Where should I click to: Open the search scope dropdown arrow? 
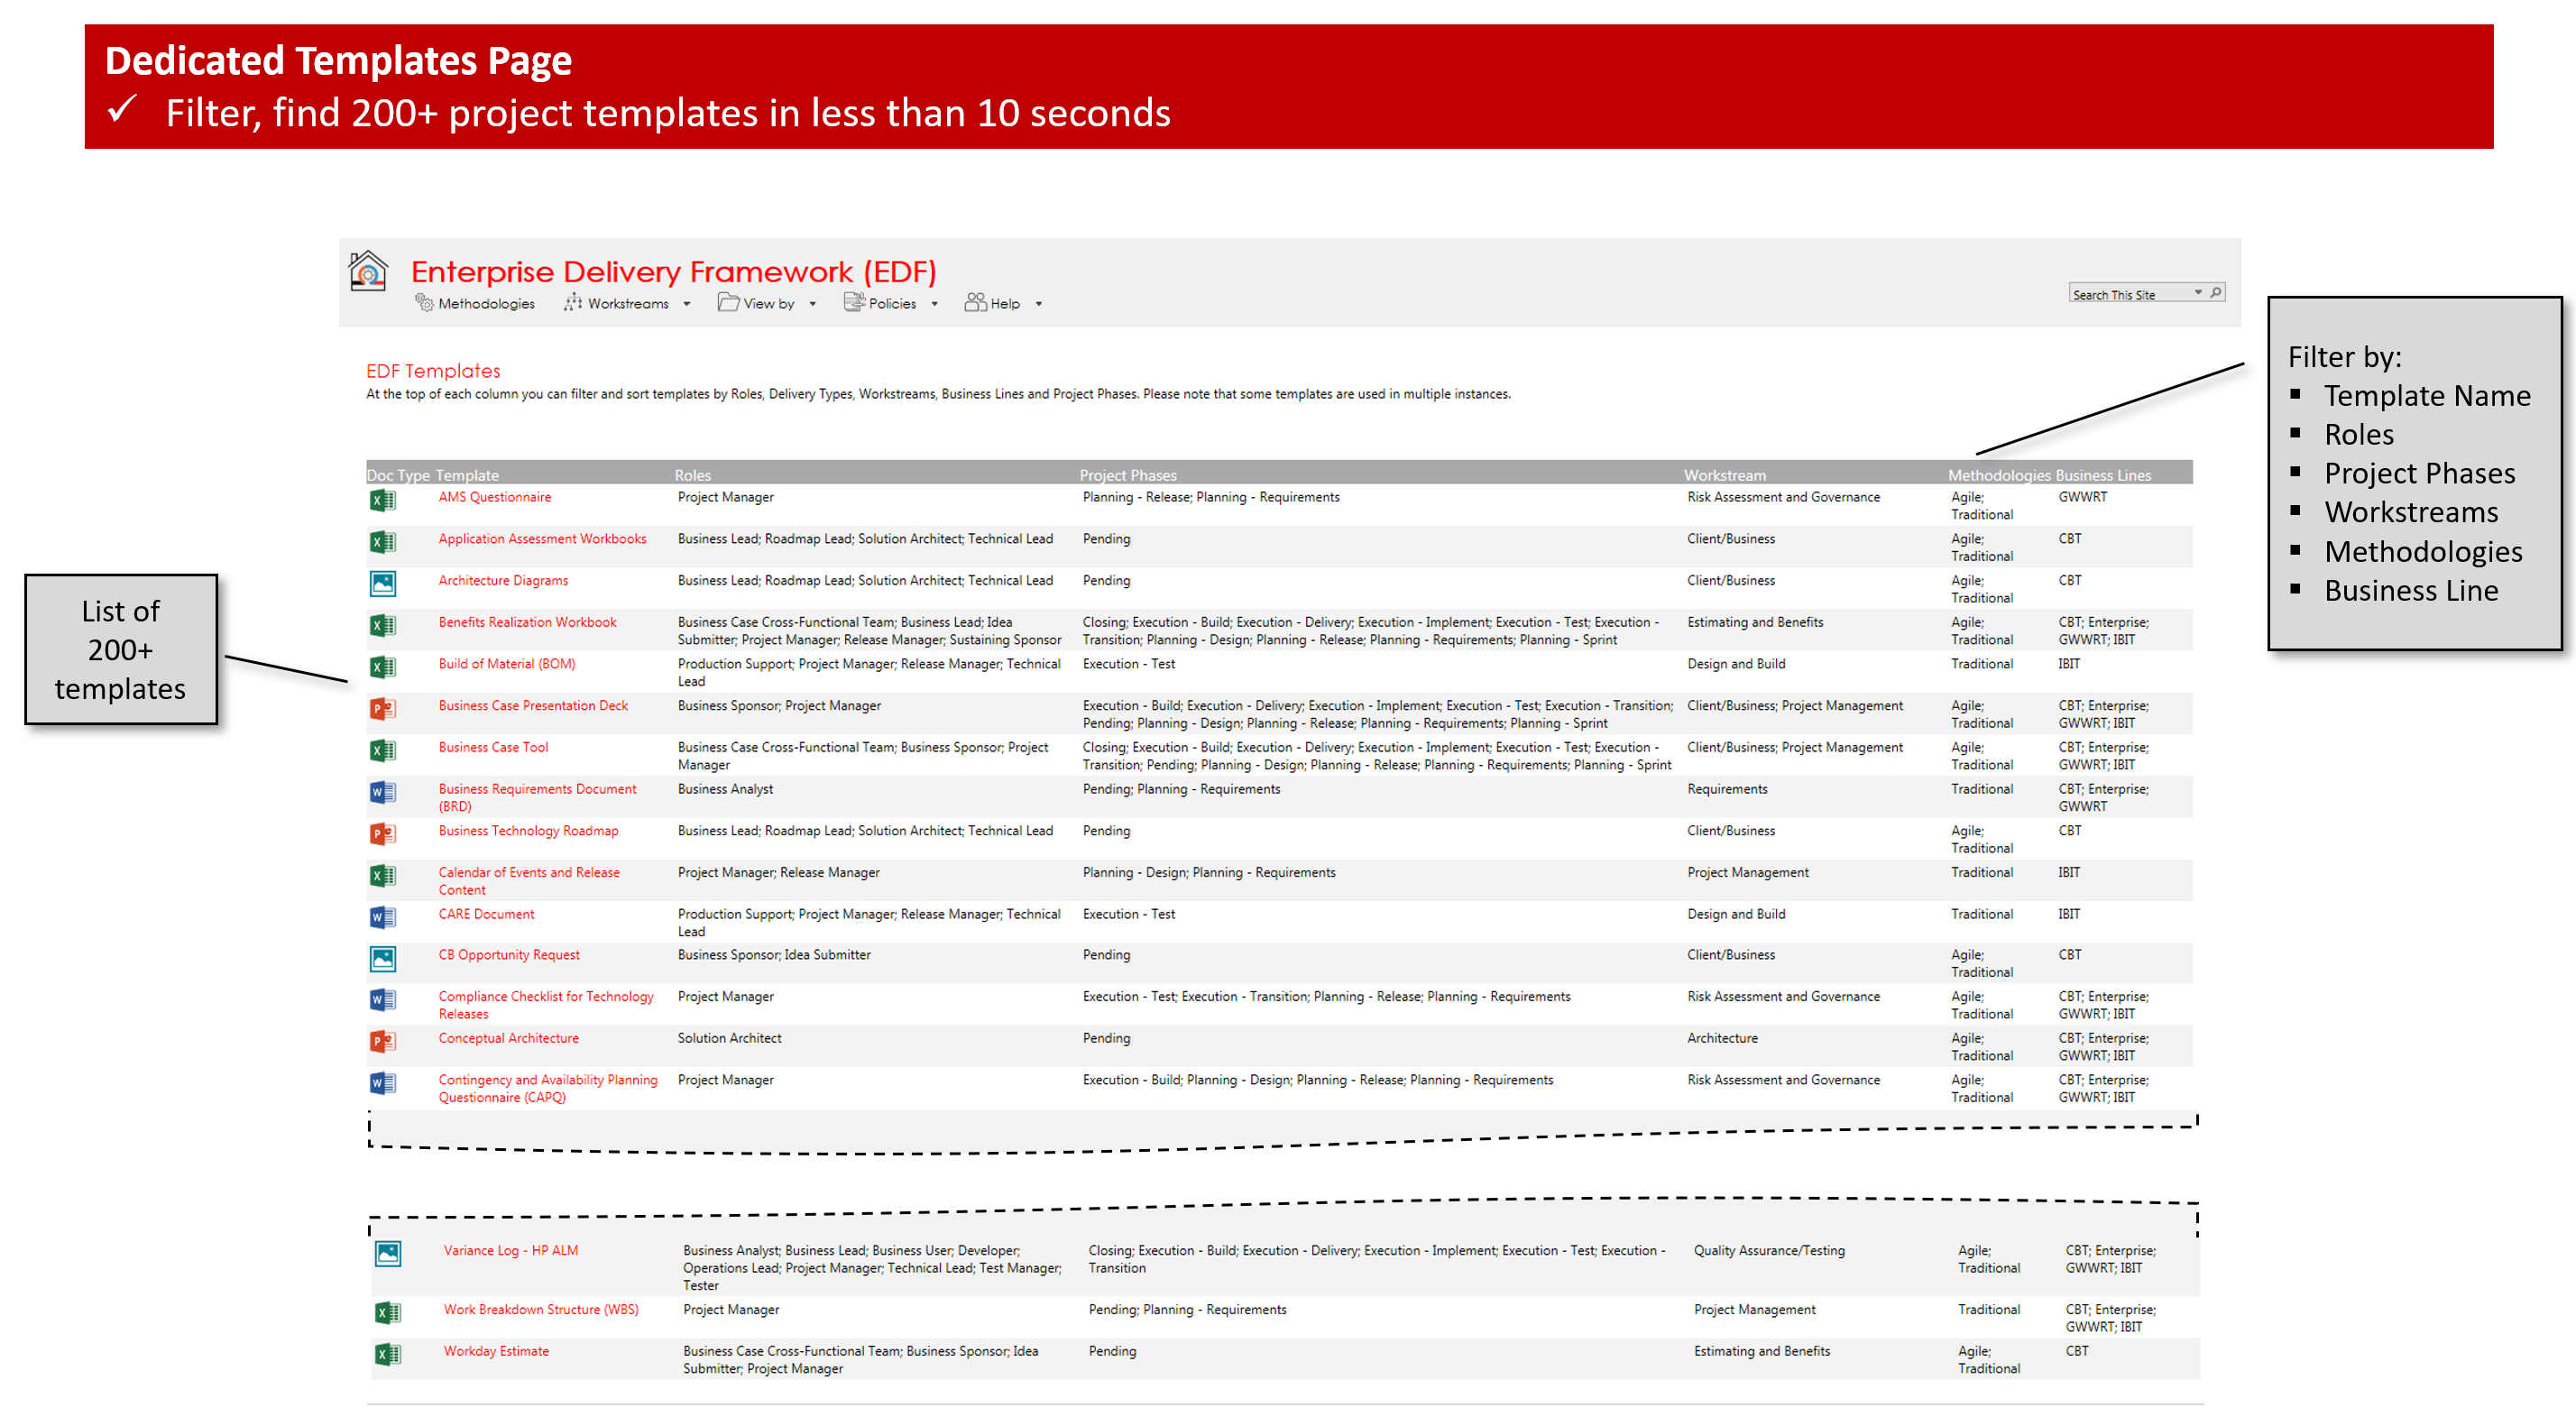[2197, 293]
